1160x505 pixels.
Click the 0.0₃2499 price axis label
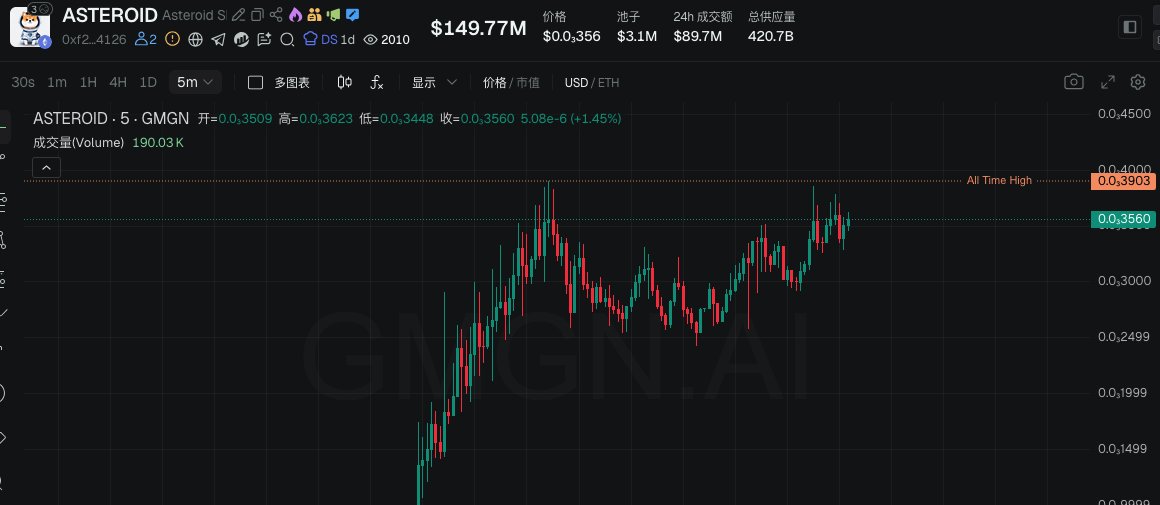pyautogui.click(x=1124, y=337)
